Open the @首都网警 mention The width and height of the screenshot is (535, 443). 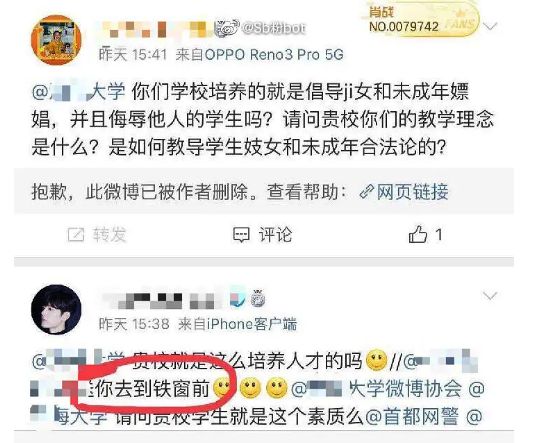(x=411, y=417)
